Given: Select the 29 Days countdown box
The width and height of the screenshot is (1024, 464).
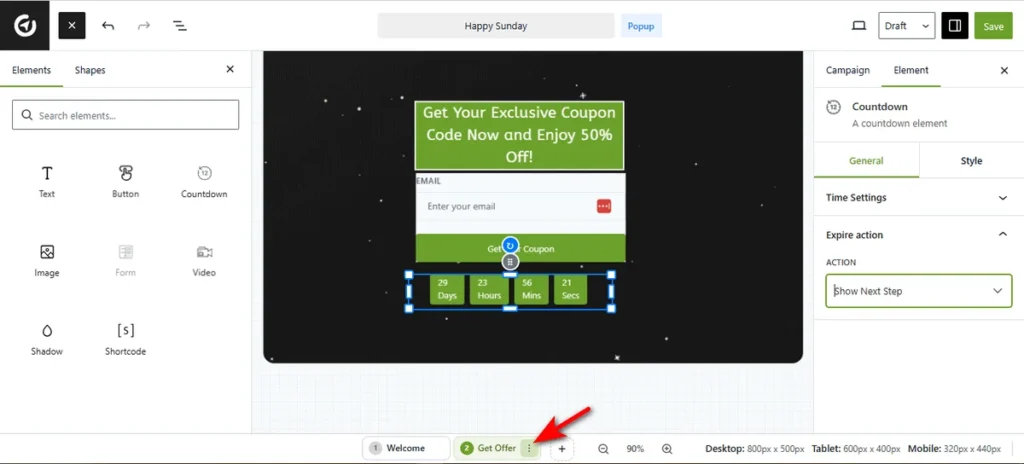Looking at the screenshot, I should click(x=447, y=290).
